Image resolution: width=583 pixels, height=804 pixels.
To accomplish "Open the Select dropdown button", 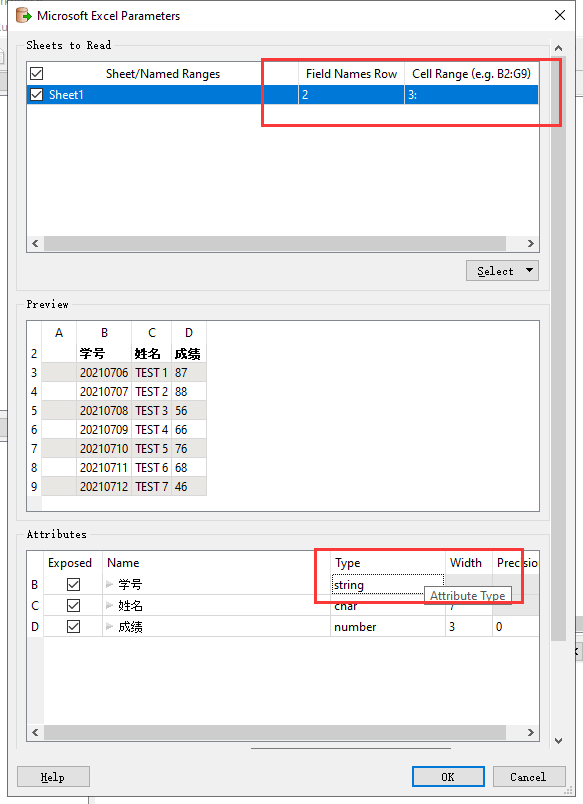I will click(502, 271).
